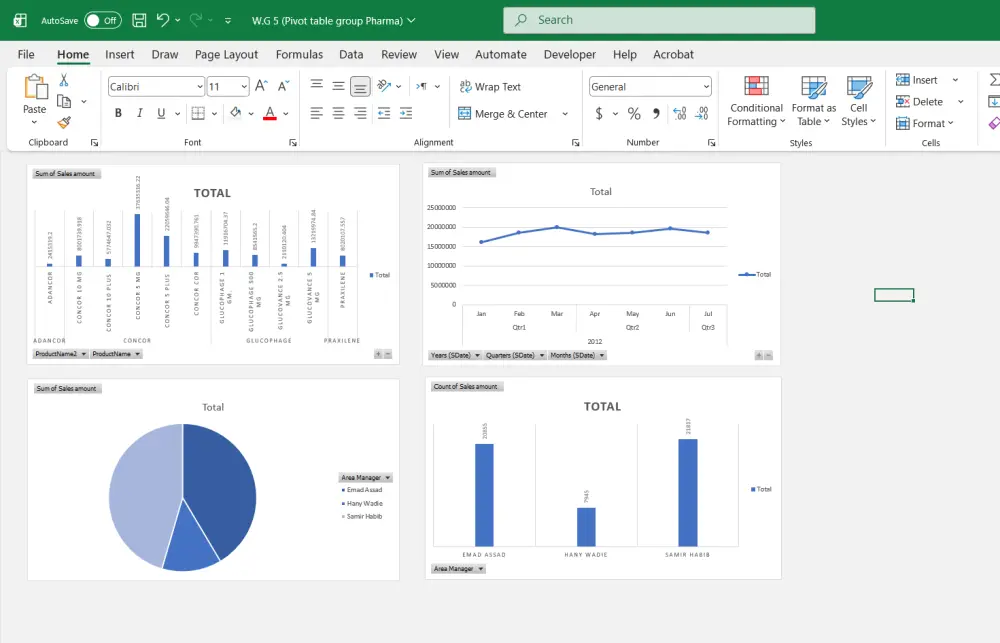
Task: Click the Cut scissors icon
Action: (64, 80)
